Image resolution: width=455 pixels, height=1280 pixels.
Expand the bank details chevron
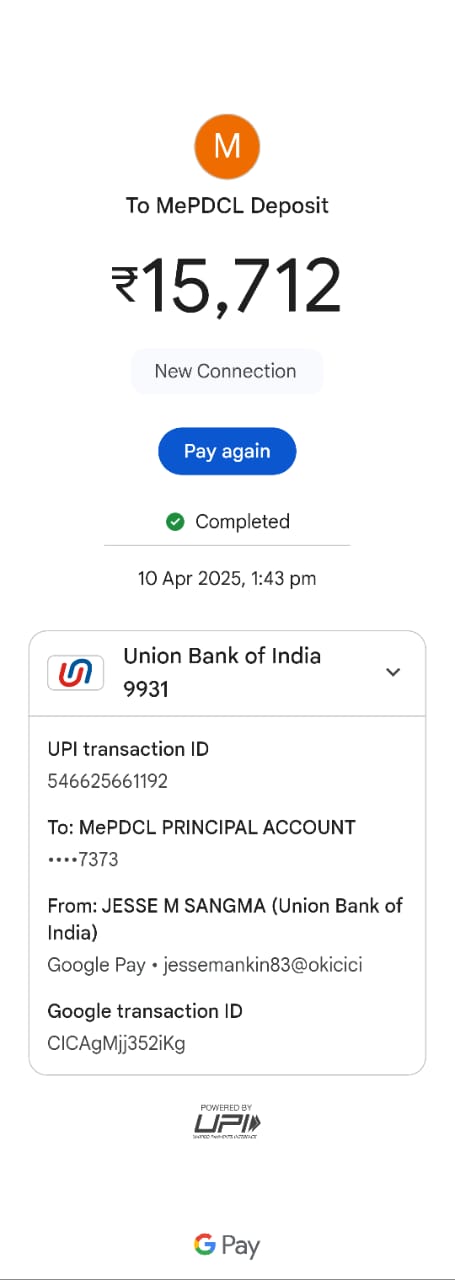click(x=393, y=672)
